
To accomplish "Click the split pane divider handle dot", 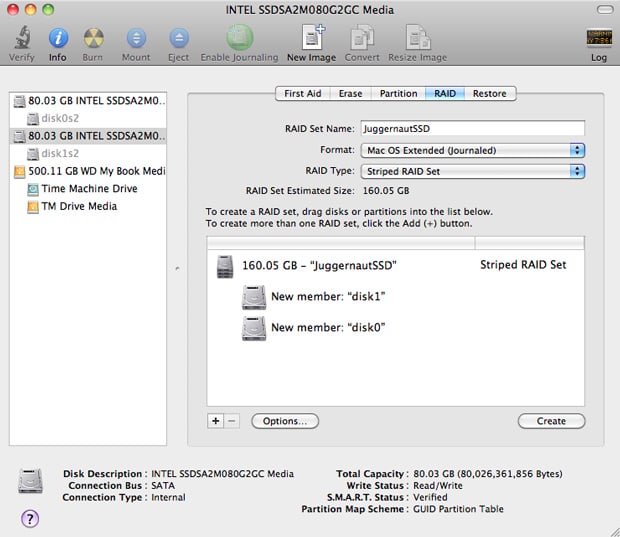I will pyautogui.click(x=178, y=268).
